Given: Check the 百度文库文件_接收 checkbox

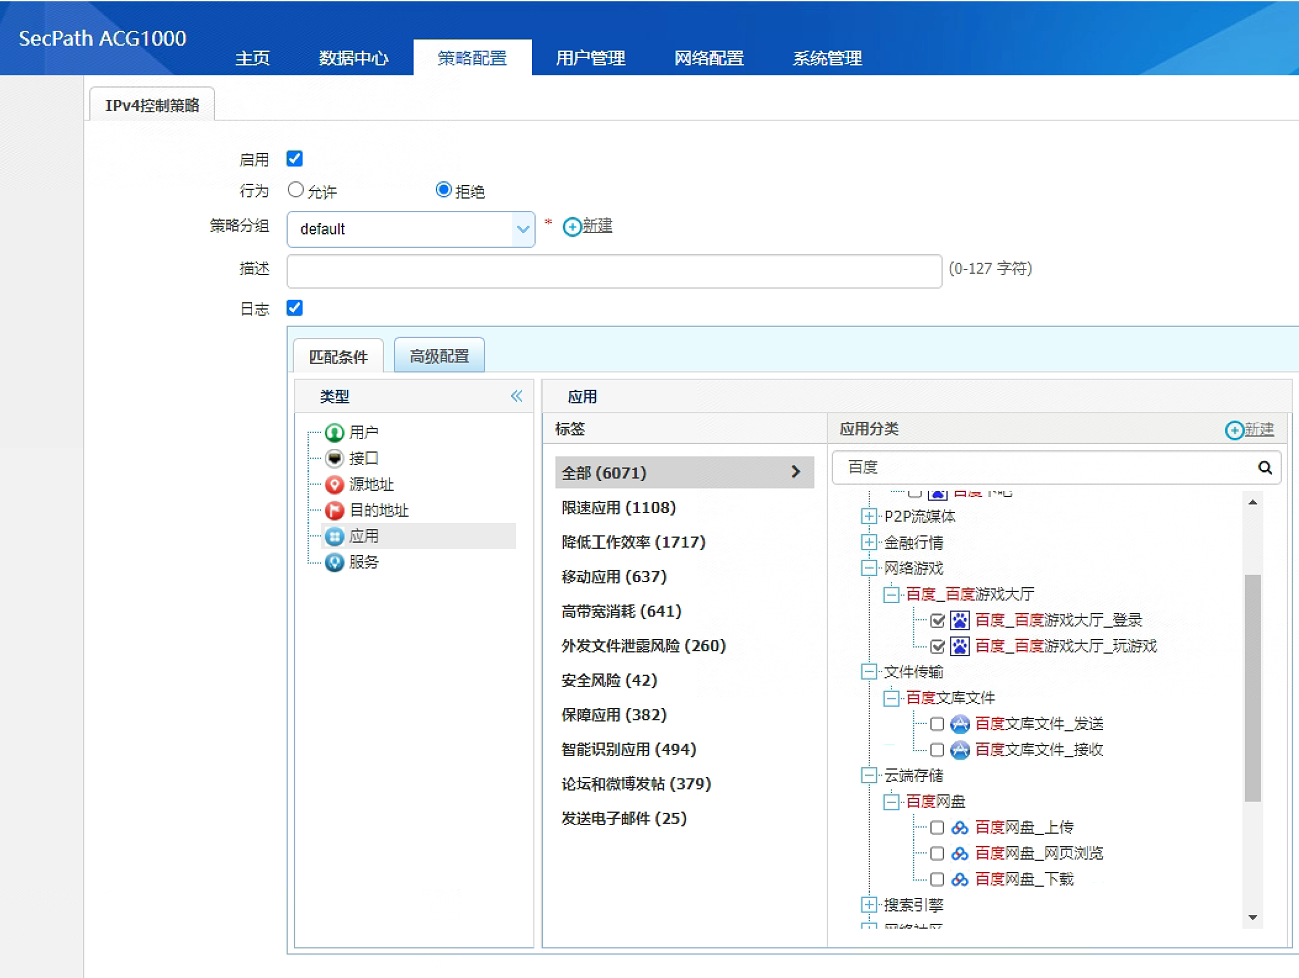Looking at the screenshot, I should click(937, 750).
